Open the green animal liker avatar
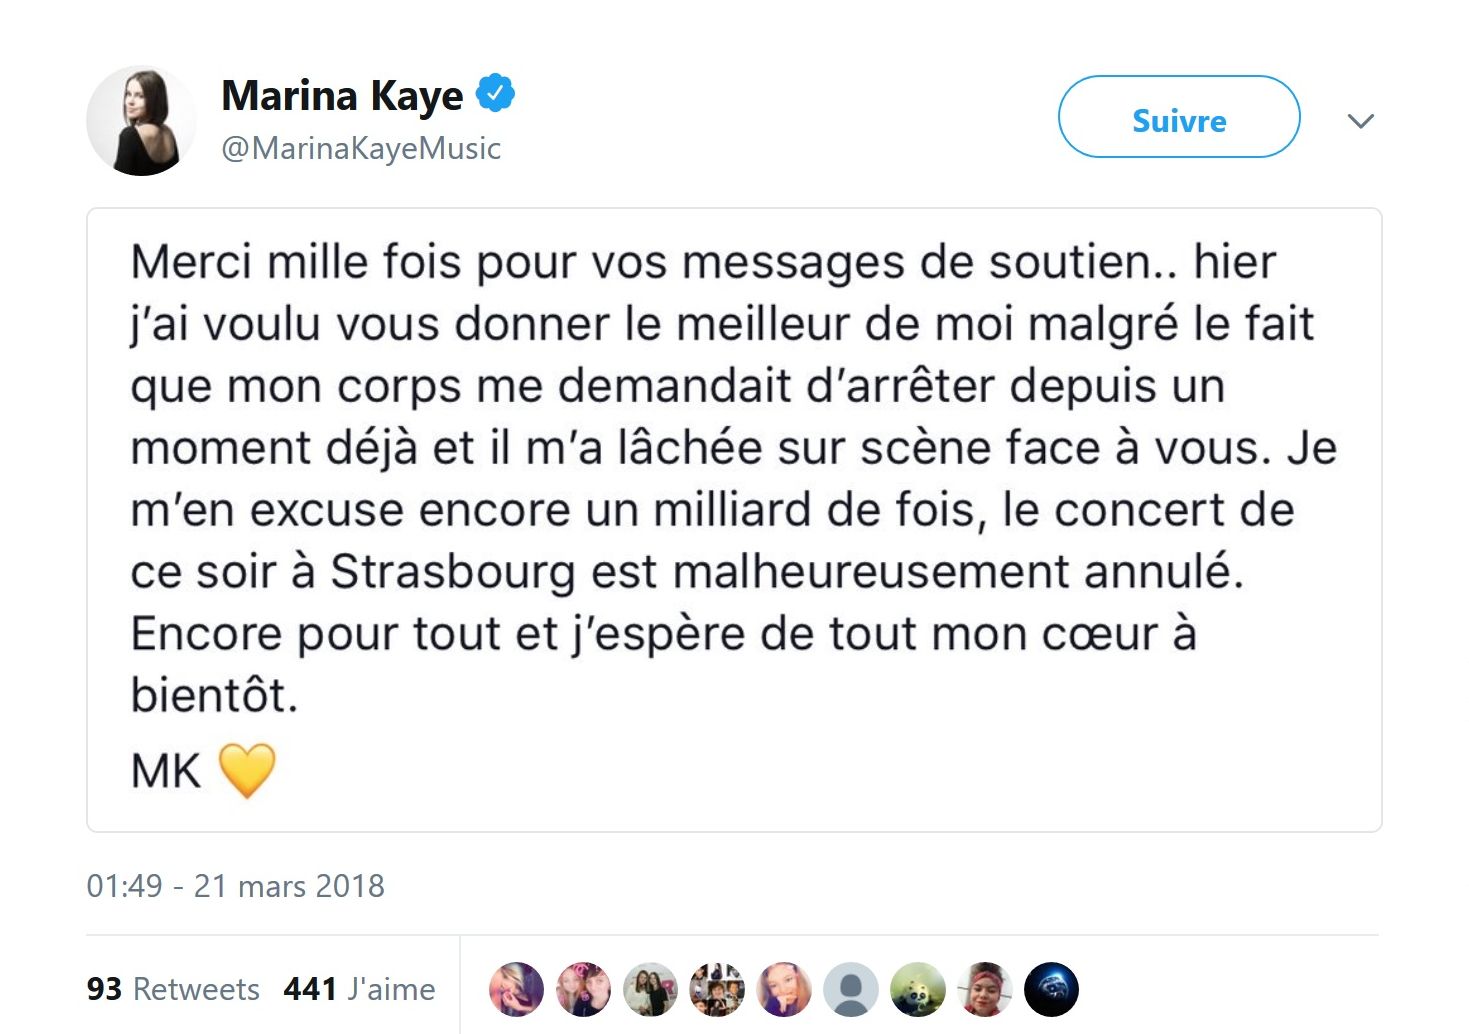 (x=918, y=989)
